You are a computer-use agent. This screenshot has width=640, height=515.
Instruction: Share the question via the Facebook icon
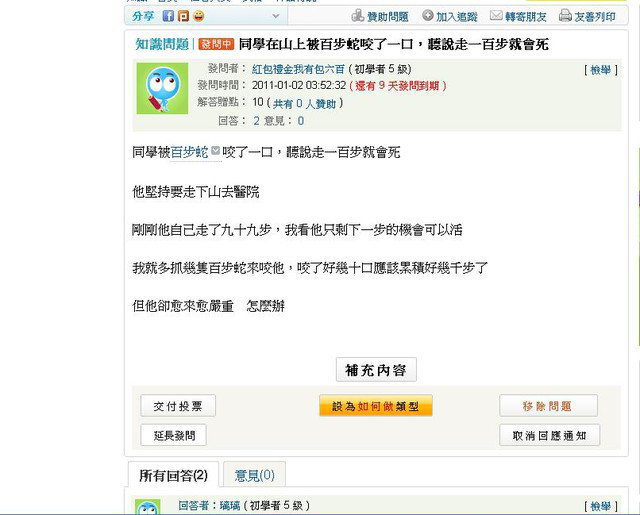168,16
